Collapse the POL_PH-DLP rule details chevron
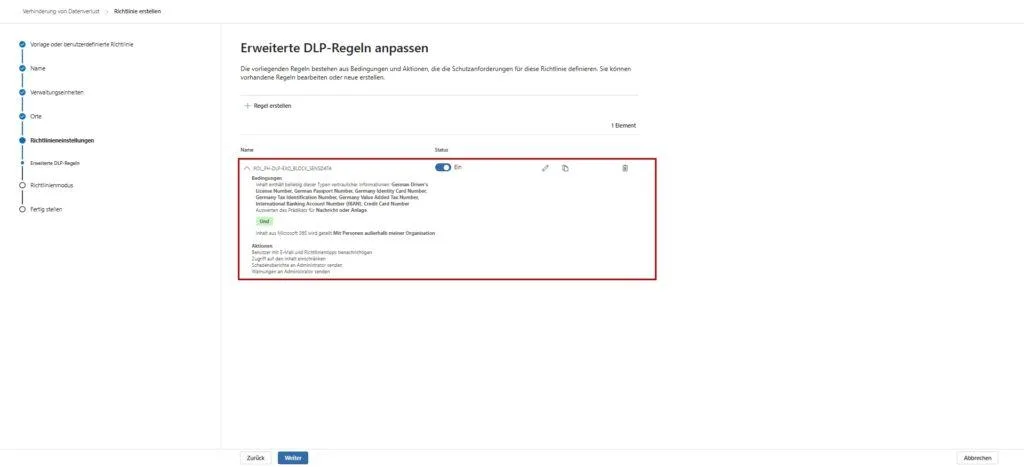Viewport: 1024px width, 467px height. [247, 168]
